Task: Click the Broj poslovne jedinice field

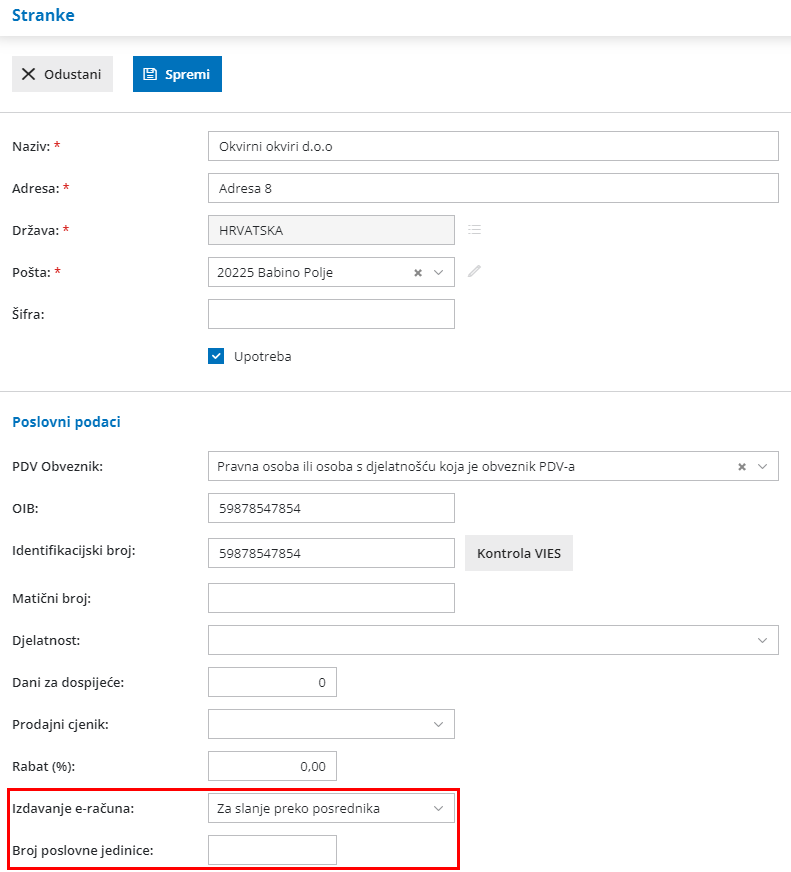Action: coord(272,850)
